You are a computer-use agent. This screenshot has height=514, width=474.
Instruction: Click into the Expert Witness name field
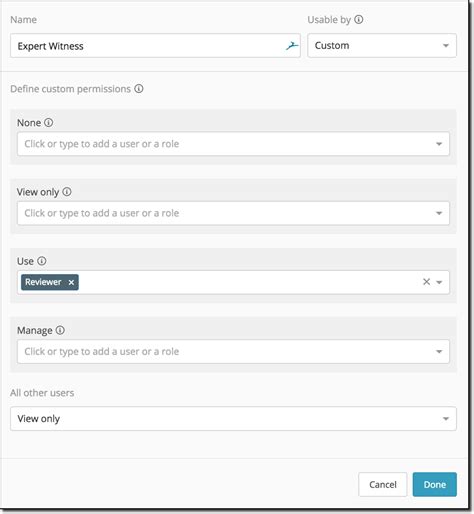(x=155, y=46)
